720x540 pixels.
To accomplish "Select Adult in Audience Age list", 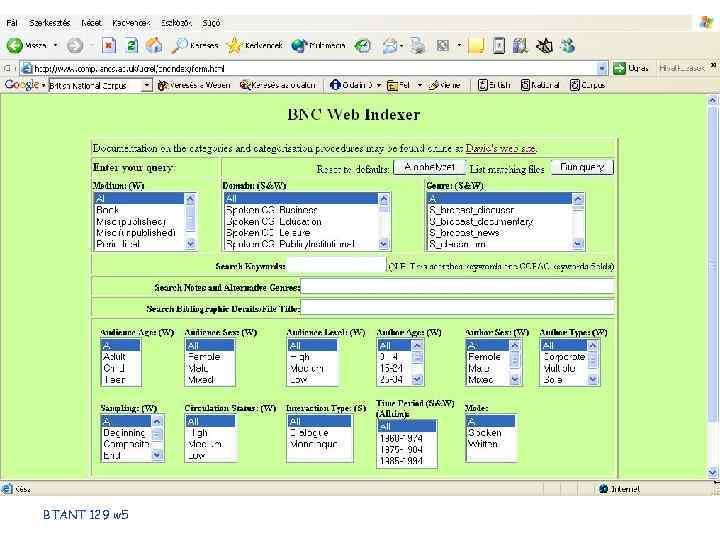I will 121,356.
